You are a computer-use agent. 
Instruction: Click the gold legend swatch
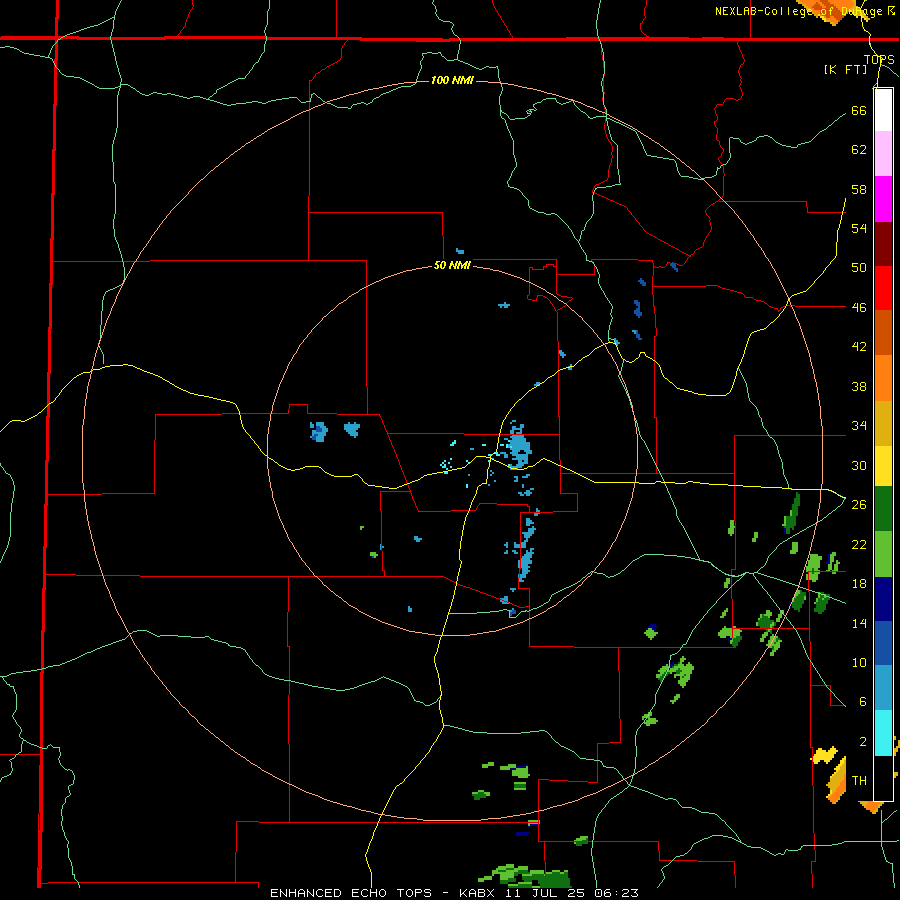pyautogui.click(x=883, y=423)
